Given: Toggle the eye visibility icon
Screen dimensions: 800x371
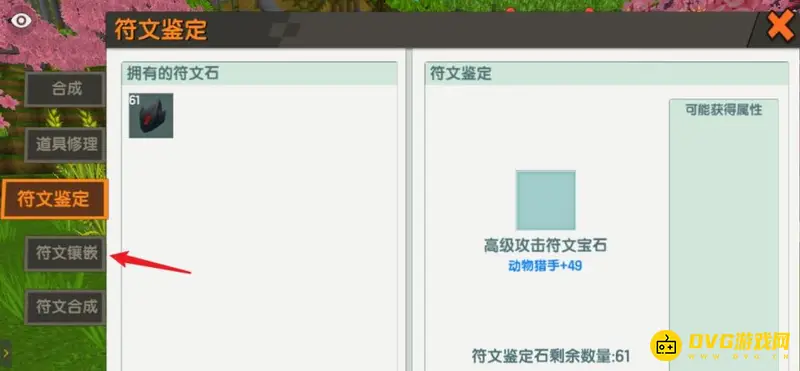Looking at the screenshot, I should click(x=21, y=20).
